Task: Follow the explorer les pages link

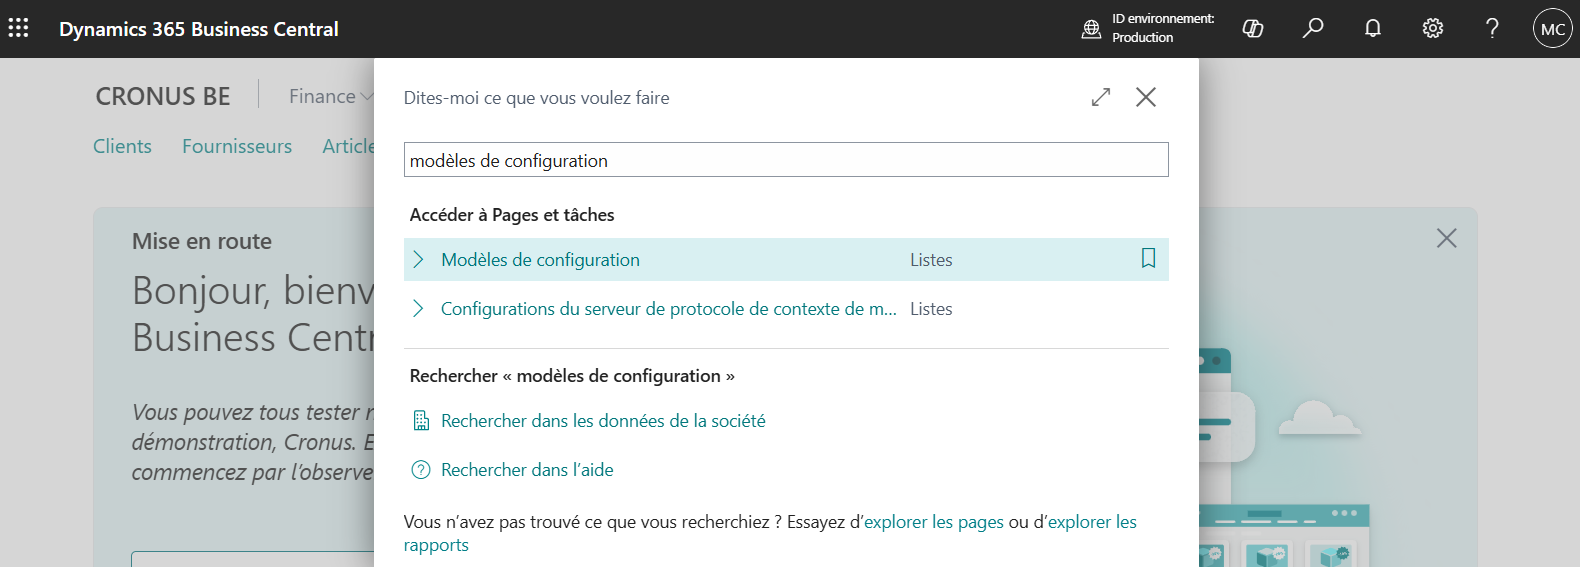Action: 934,522
